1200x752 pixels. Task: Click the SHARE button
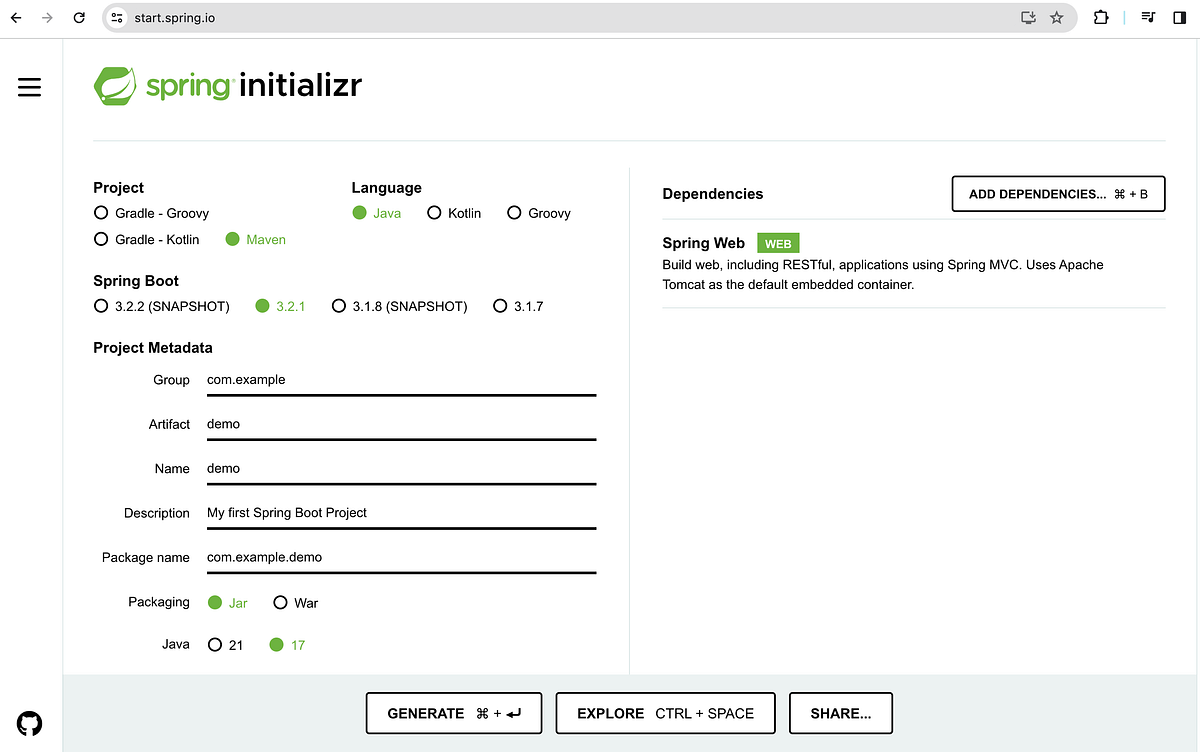pyautogui.click(x=840, y=713)
